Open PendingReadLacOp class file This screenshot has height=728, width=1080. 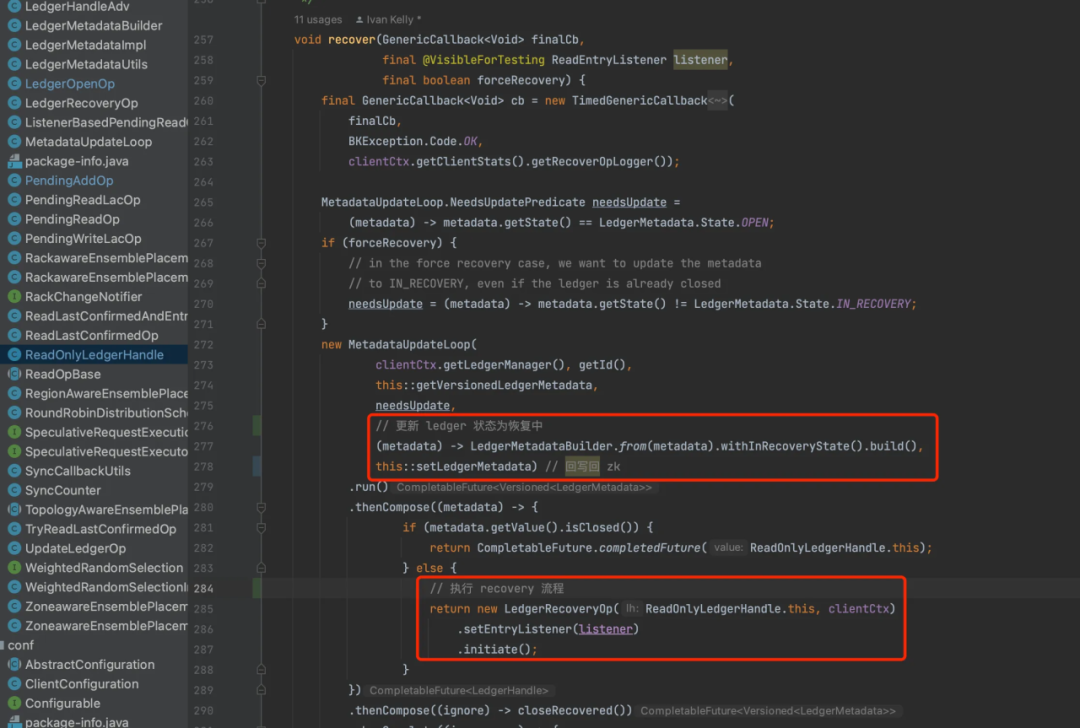(83, 199)
